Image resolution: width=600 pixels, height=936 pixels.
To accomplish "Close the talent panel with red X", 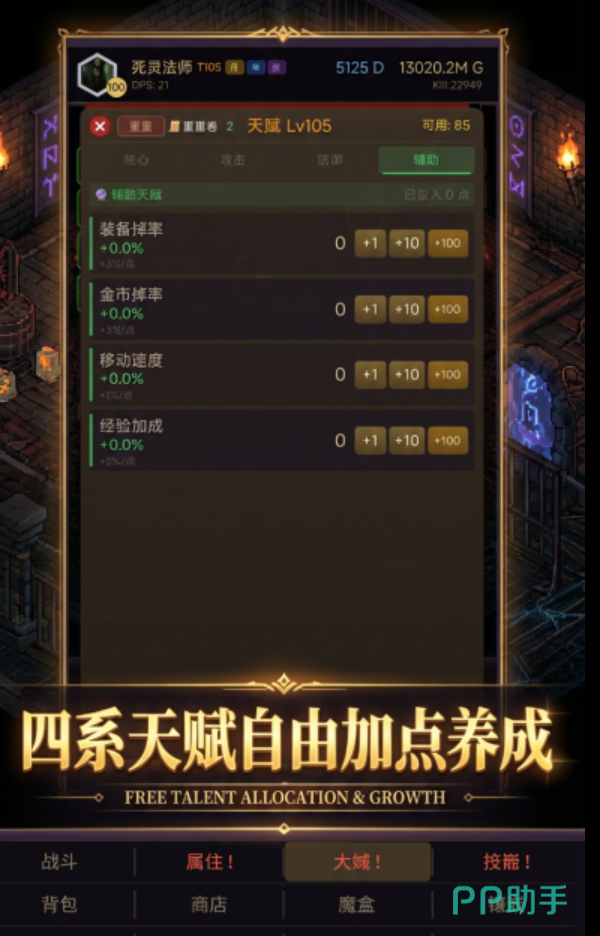I will click(x=100, y=127).
